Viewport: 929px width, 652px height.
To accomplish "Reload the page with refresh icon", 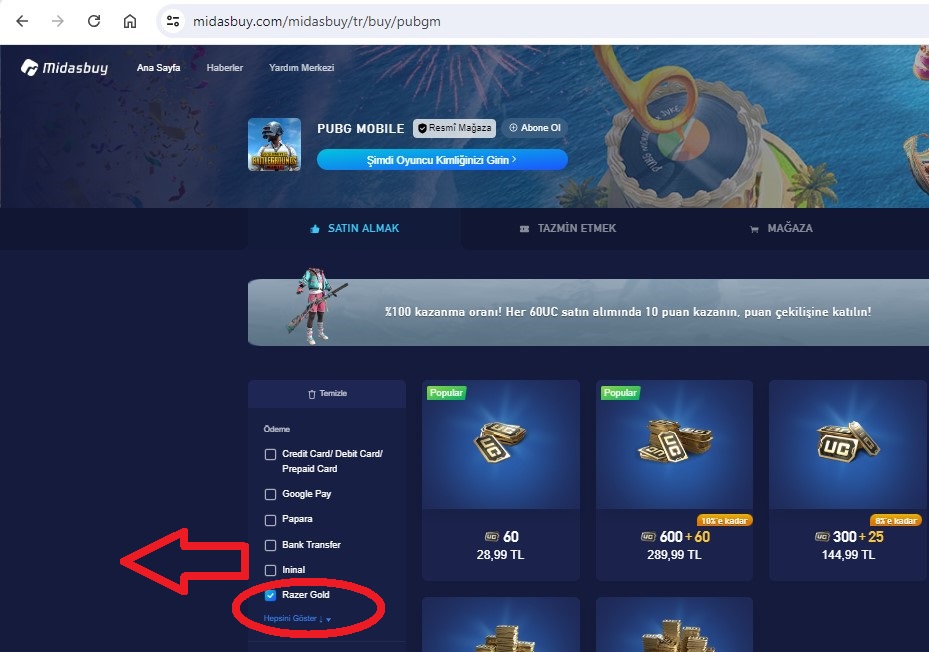I will coord(94,21).
